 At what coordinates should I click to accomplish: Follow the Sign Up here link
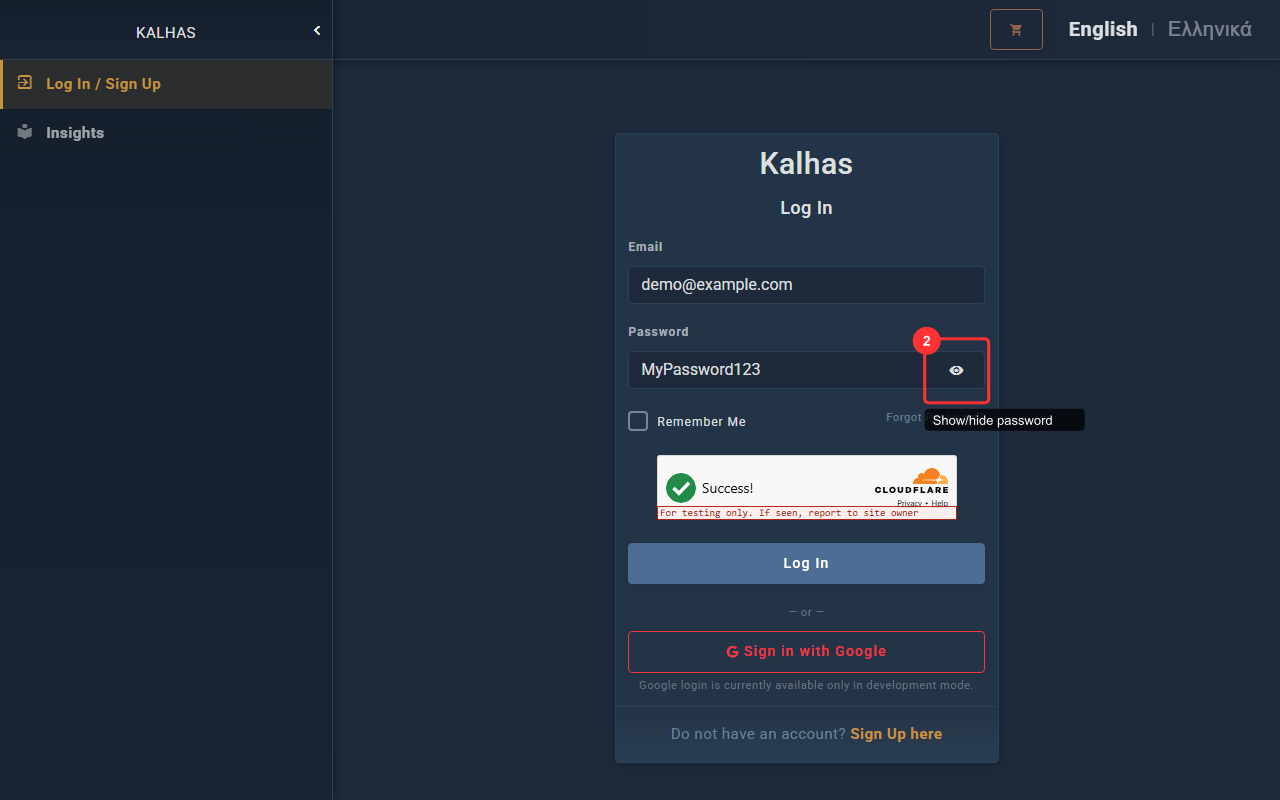896,734
